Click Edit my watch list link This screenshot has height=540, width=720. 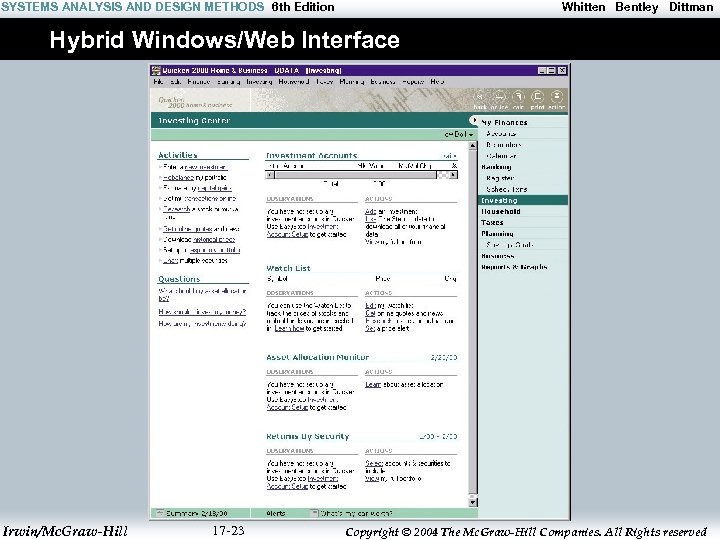click(389, 306)
